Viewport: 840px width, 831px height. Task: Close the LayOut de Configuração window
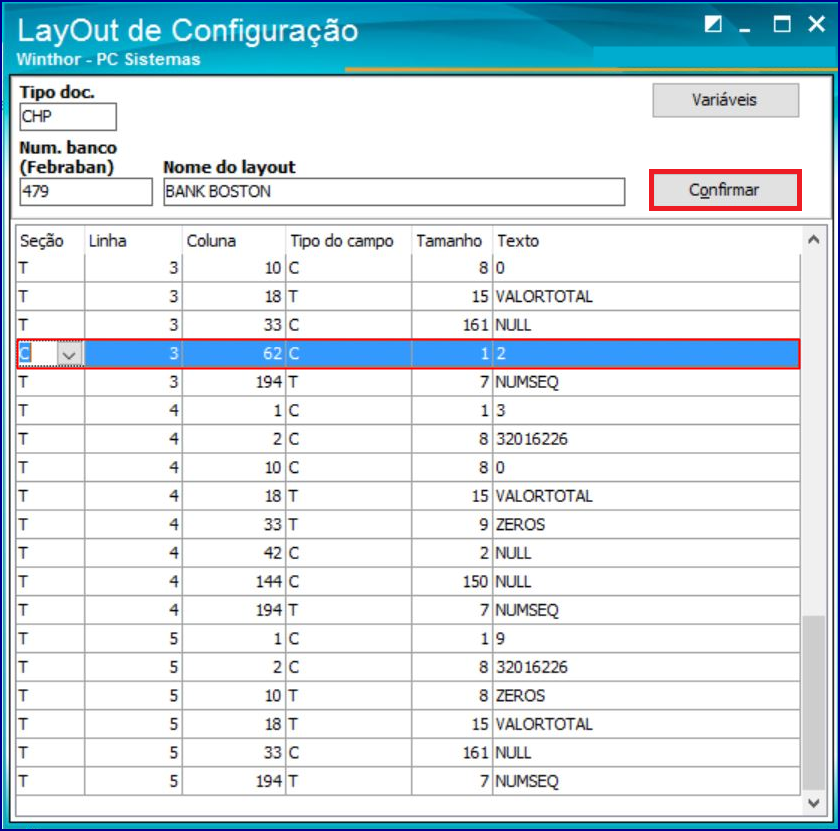(x=816, y=24)
